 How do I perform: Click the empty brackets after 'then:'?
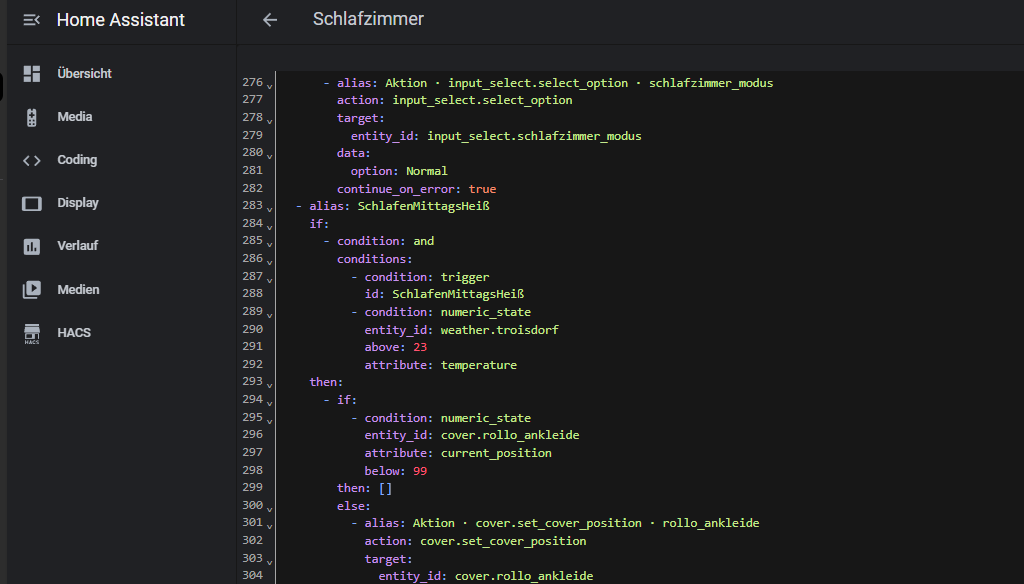point(385,488)
